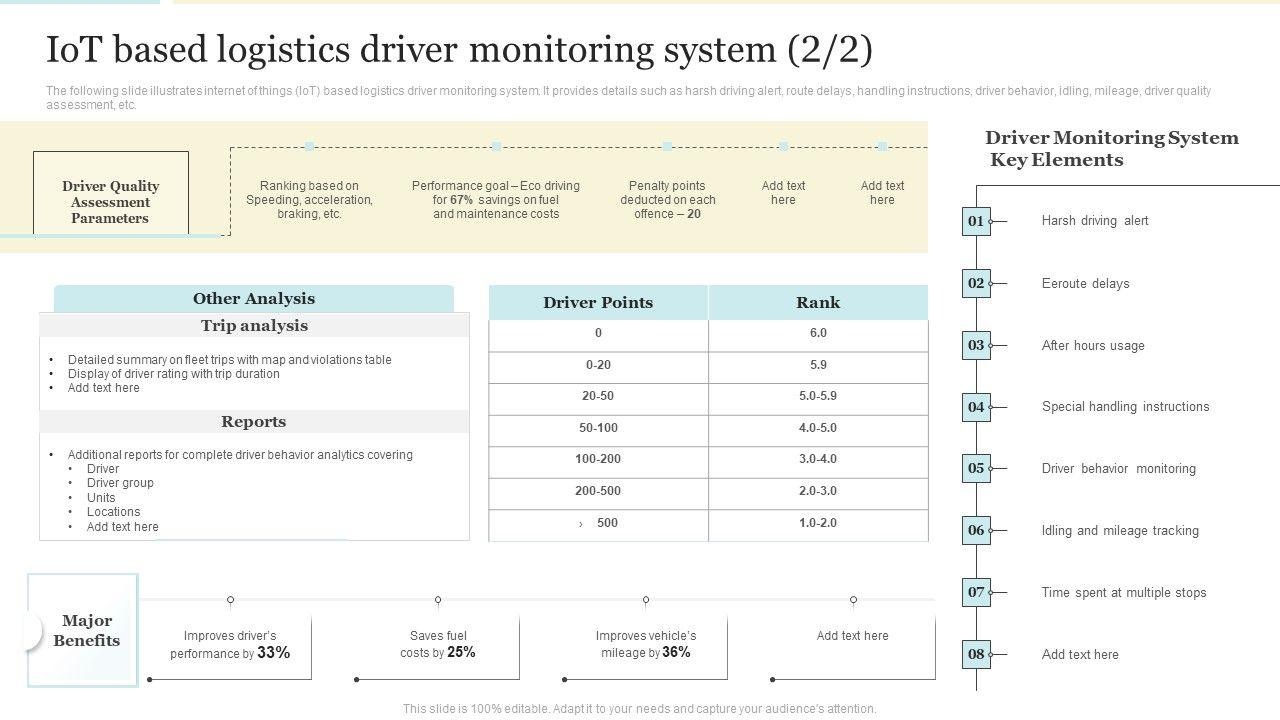This screenshot has height=720, width=1280.
Task: Select the 200-500 driver points table cell
Action: [x=598, y=491]
